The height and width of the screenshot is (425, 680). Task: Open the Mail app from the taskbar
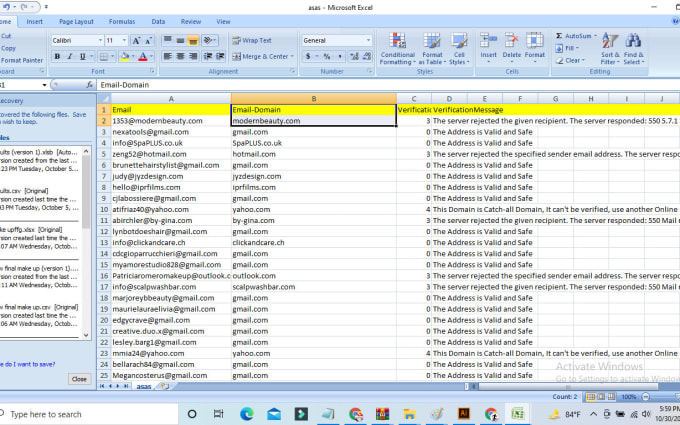coord(274,414)
